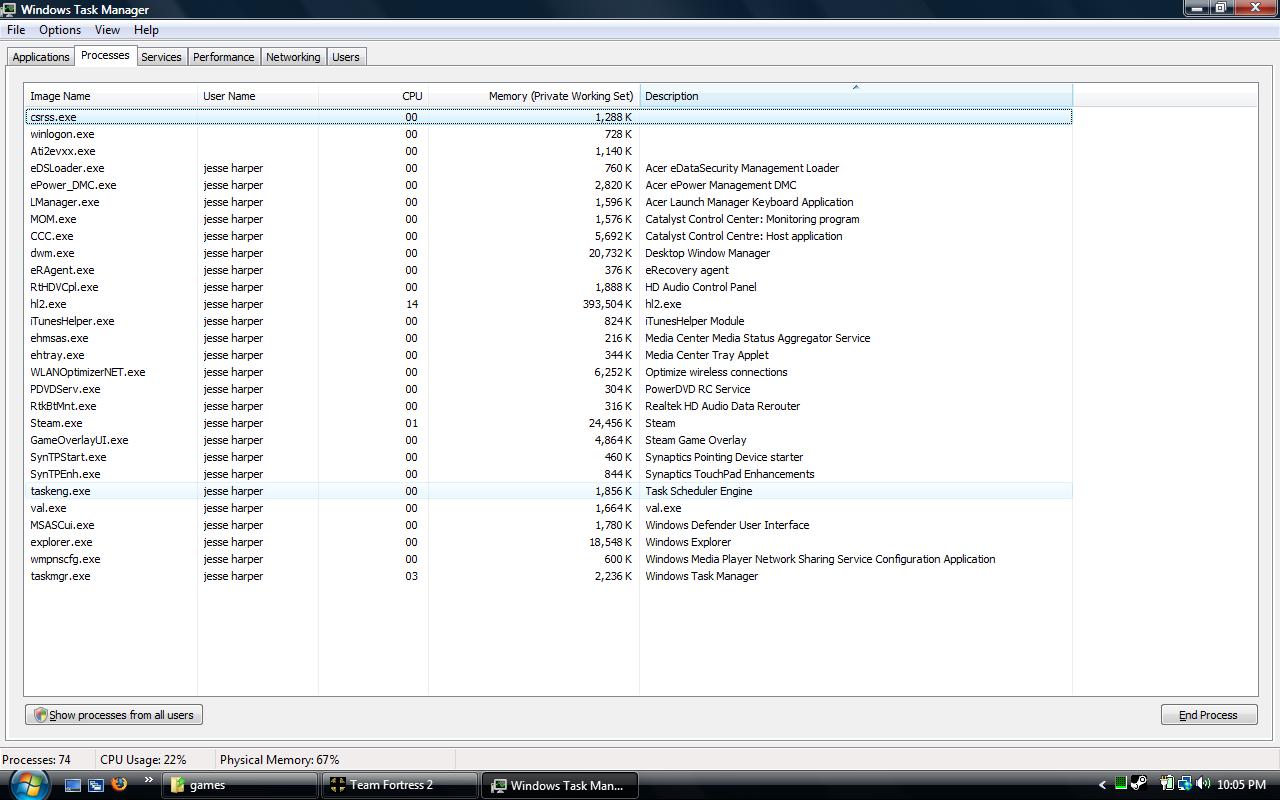Select the Processes tab

[105, 55]
